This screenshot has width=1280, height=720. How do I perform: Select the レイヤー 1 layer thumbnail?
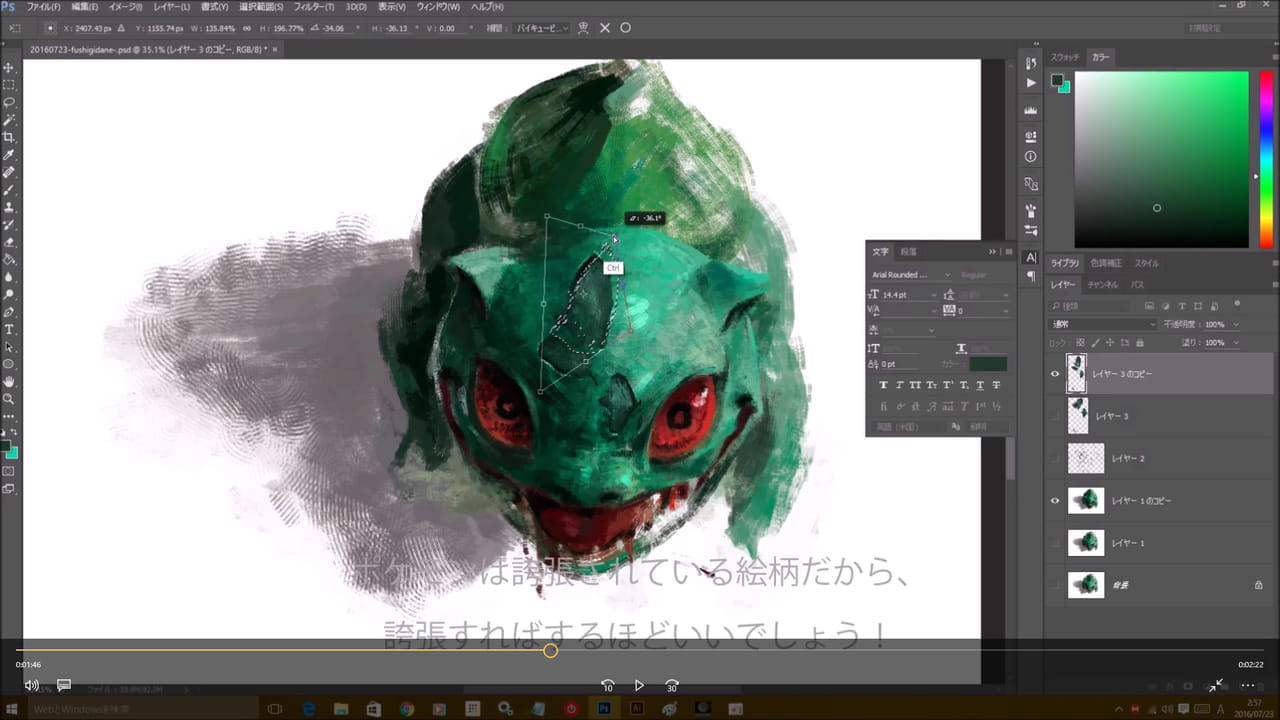[x=1086, y=543]
